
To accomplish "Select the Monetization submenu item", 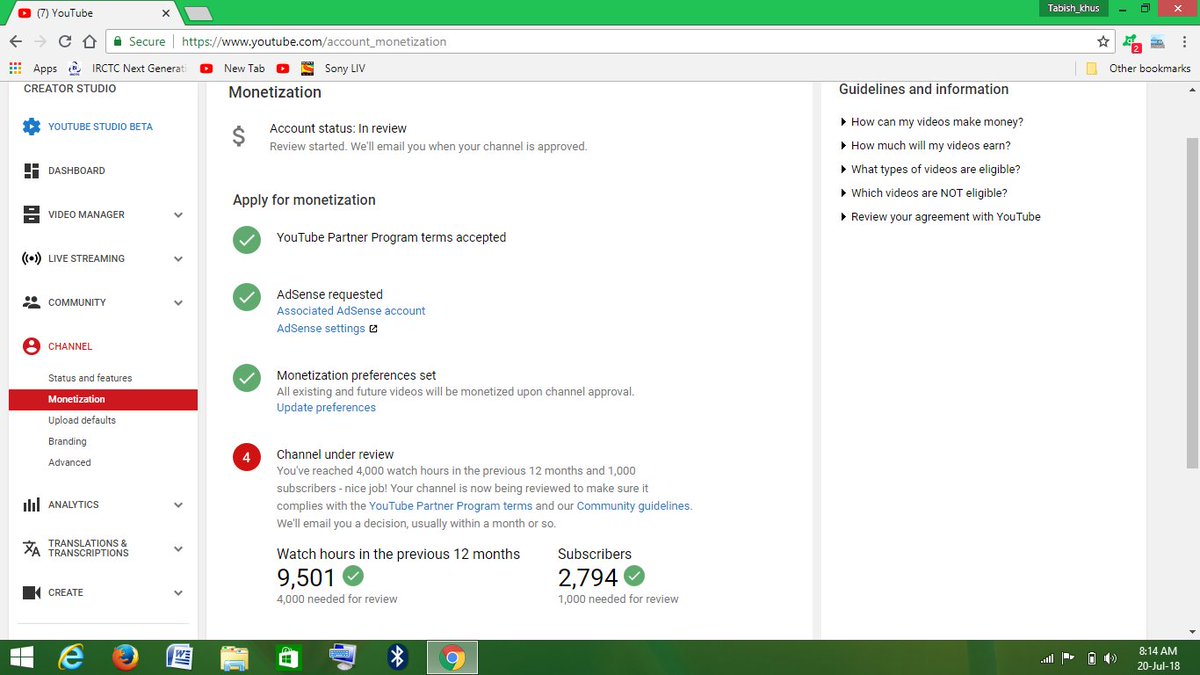I will [x=103, y=399].
